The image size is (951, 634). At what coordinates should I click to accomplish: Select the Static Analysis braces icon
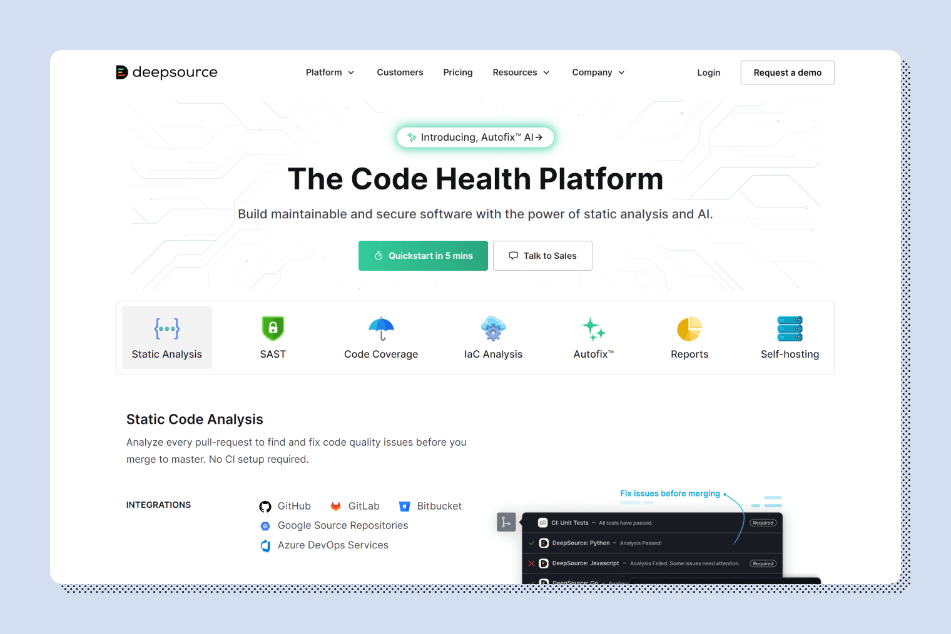(167, 328)
